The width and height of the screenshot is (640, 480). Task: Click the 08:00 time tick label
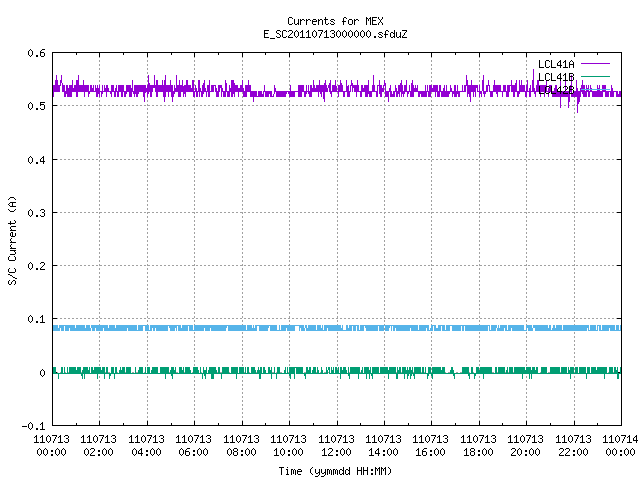[241, 452]
